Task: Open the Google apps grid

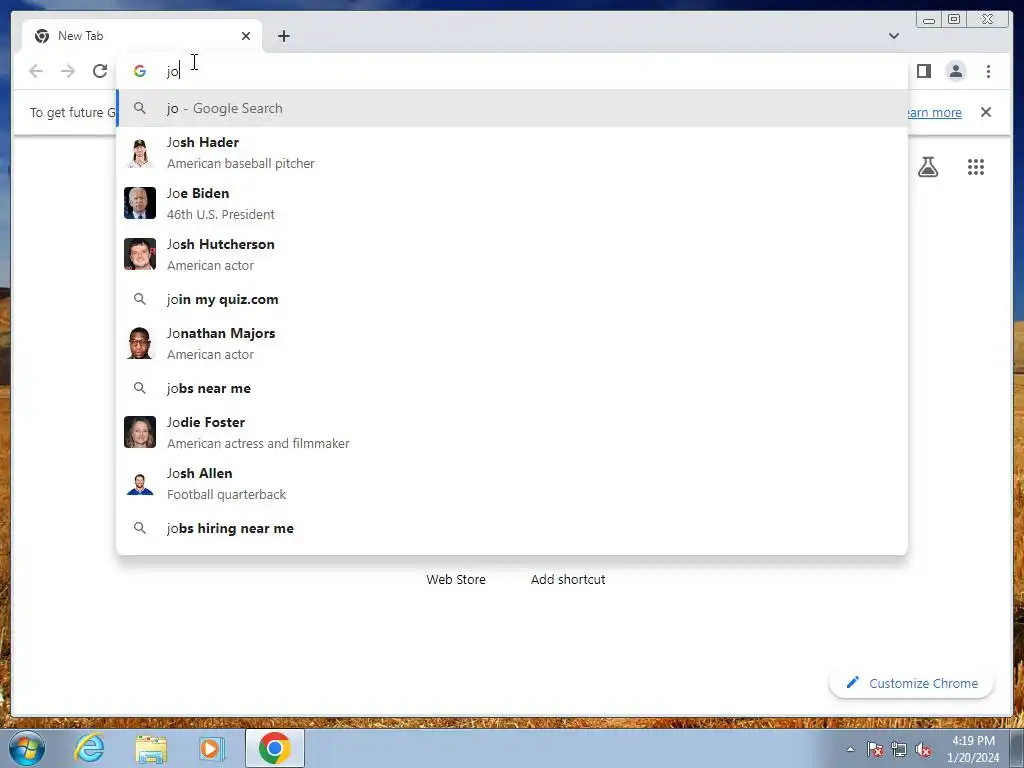Action: [x=976, y=167]
